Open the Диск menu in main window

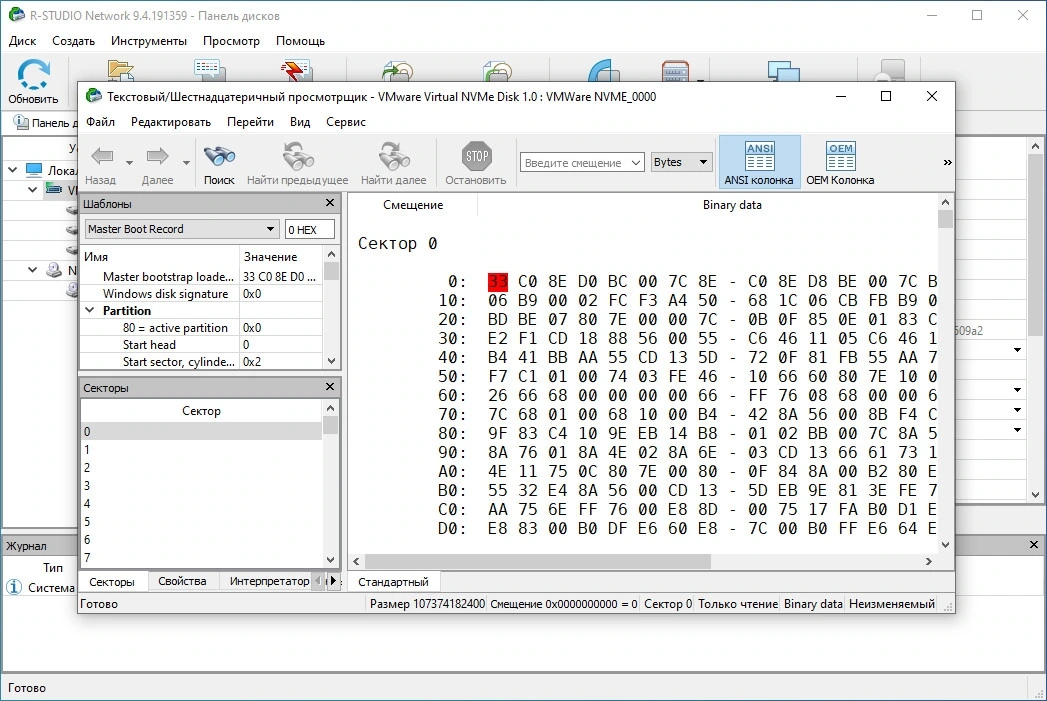23,41
